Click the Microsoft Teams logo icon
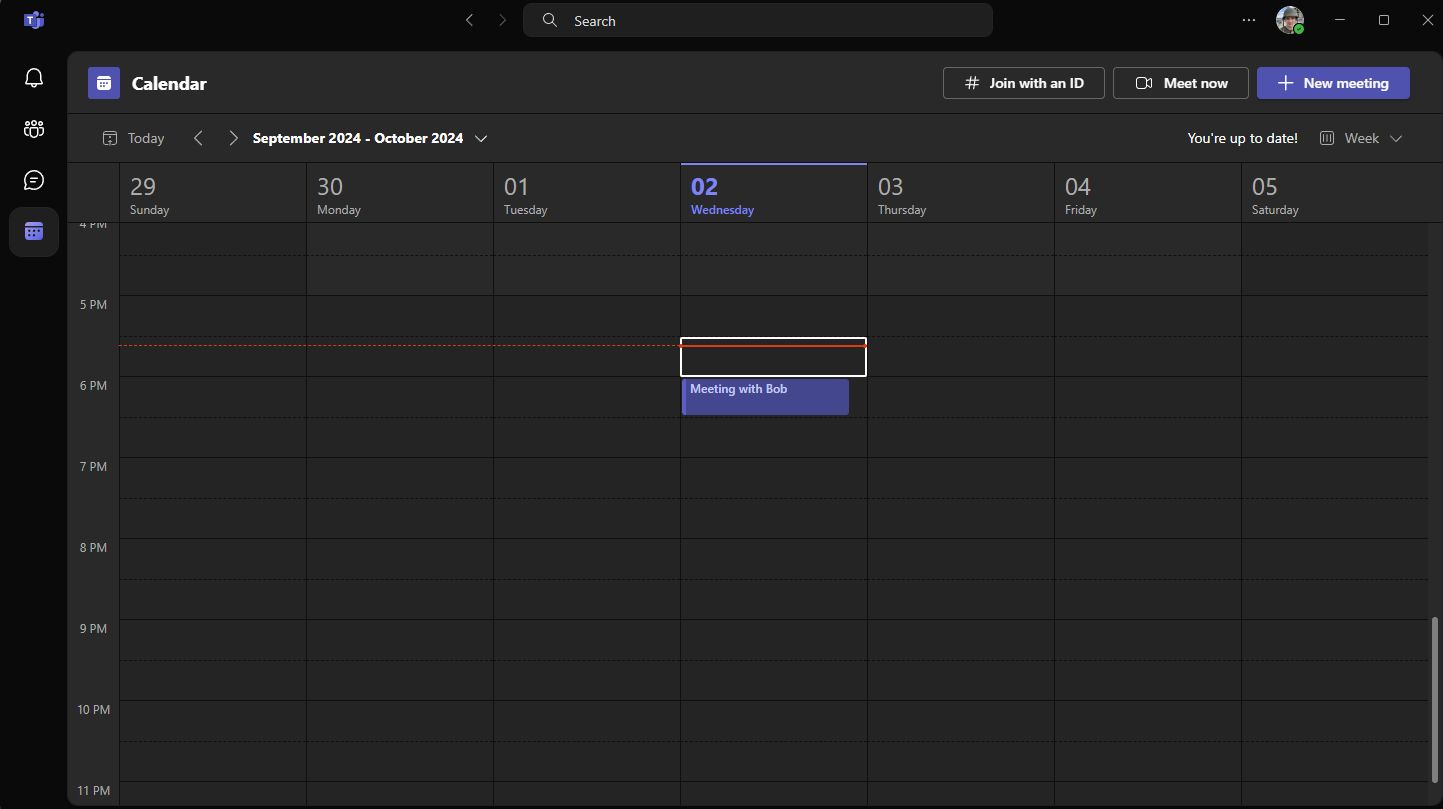The width and height of the screenshot is (1443, 809). pos(34,20)
